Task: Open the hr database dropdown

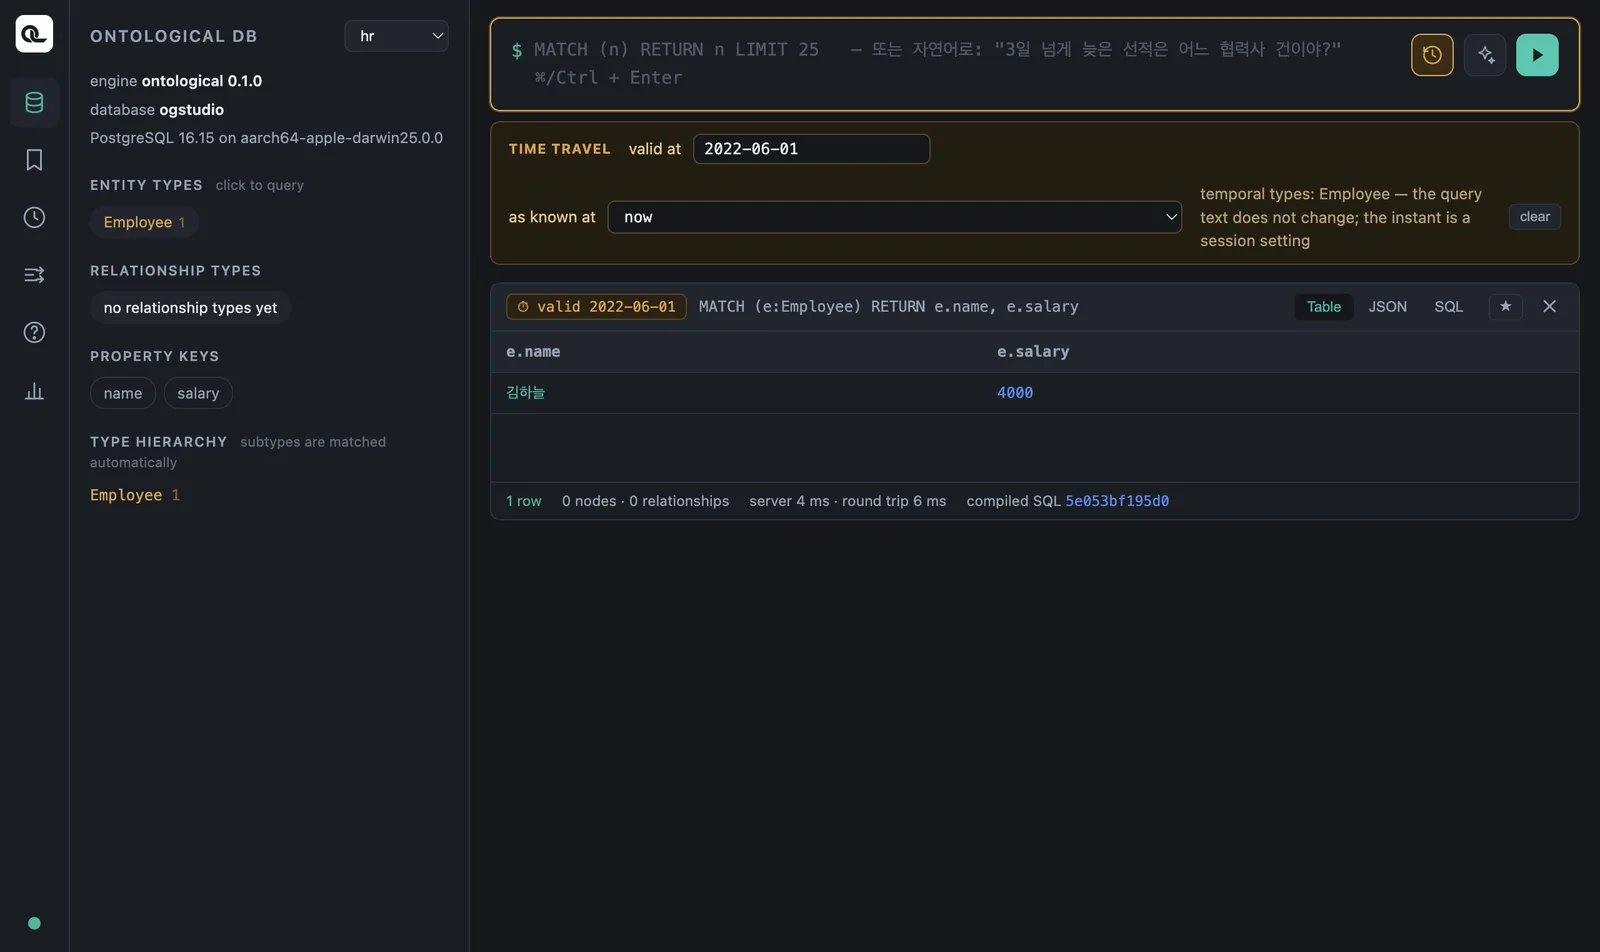Action: (x=396, y=36)
